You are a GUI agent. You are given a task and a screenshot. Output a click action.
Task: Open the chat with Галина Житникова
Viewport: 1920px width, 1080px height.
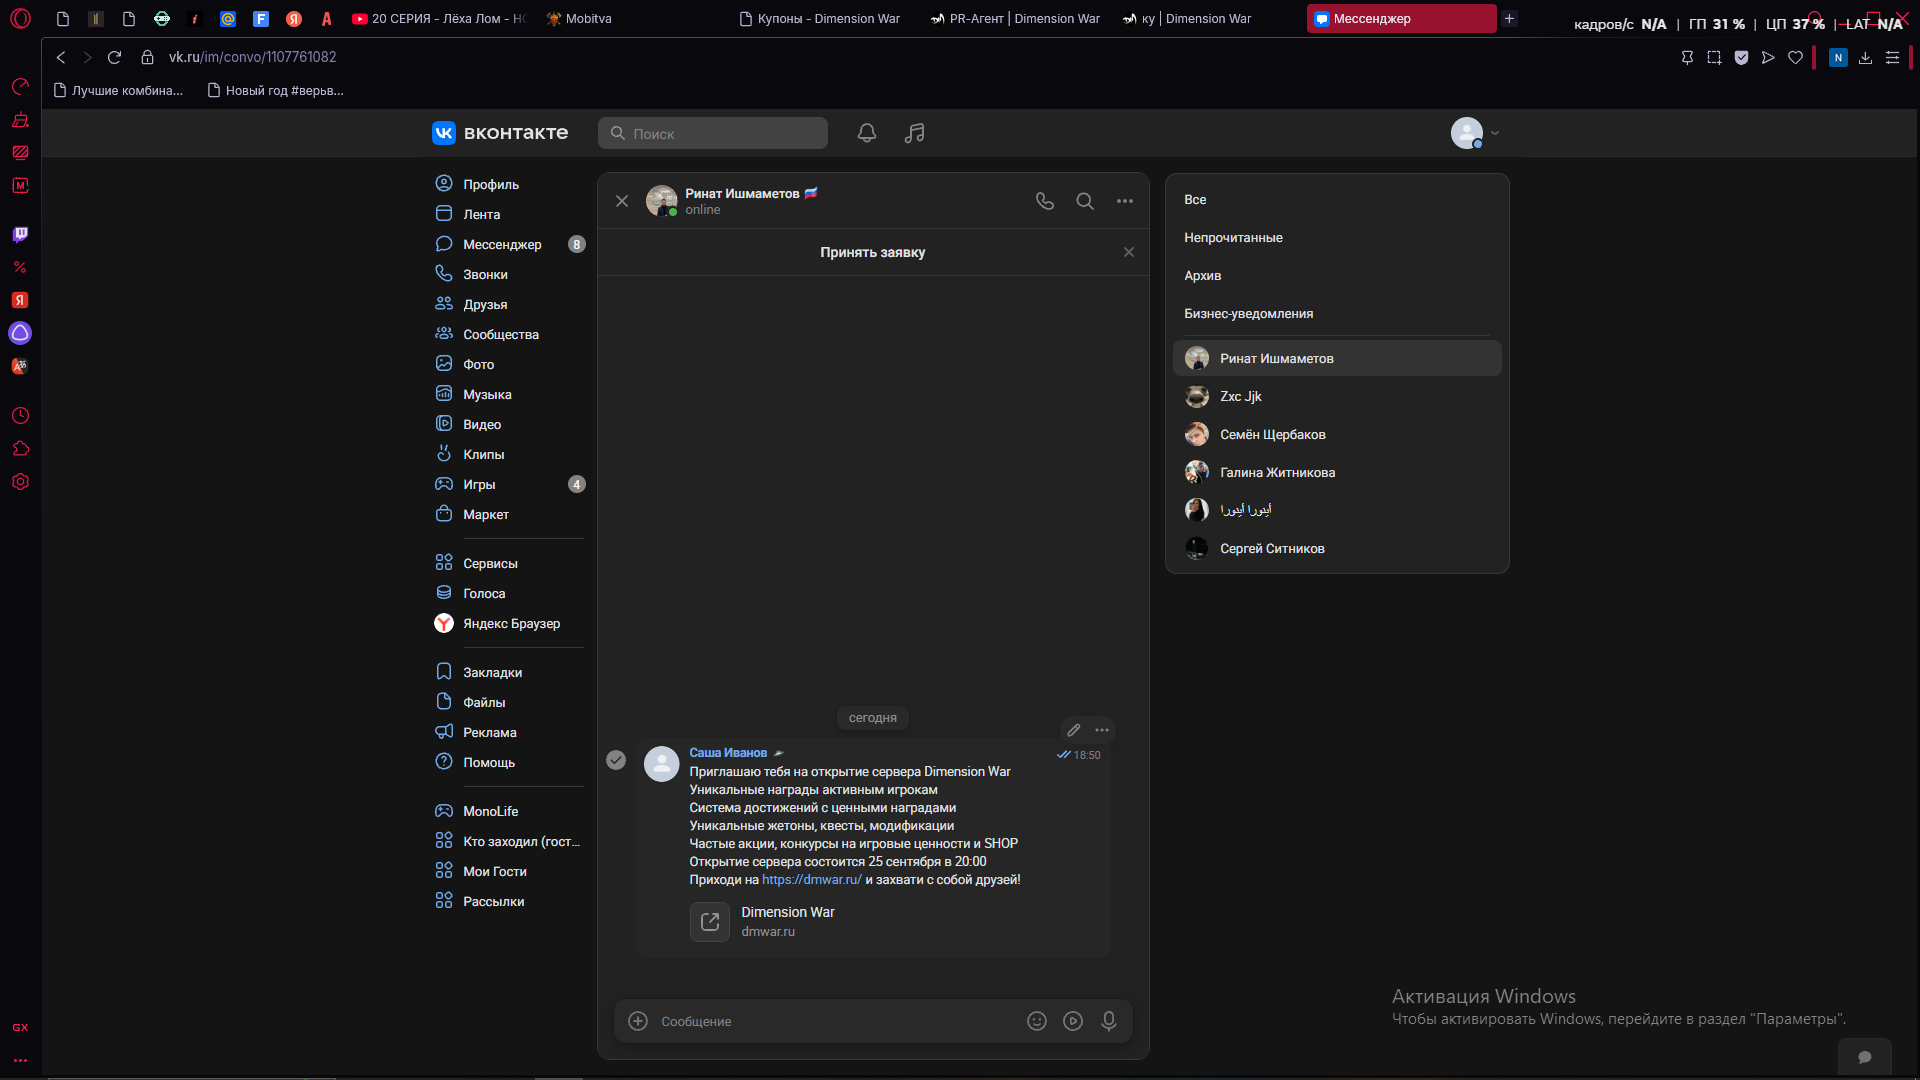pos(1337,473)
